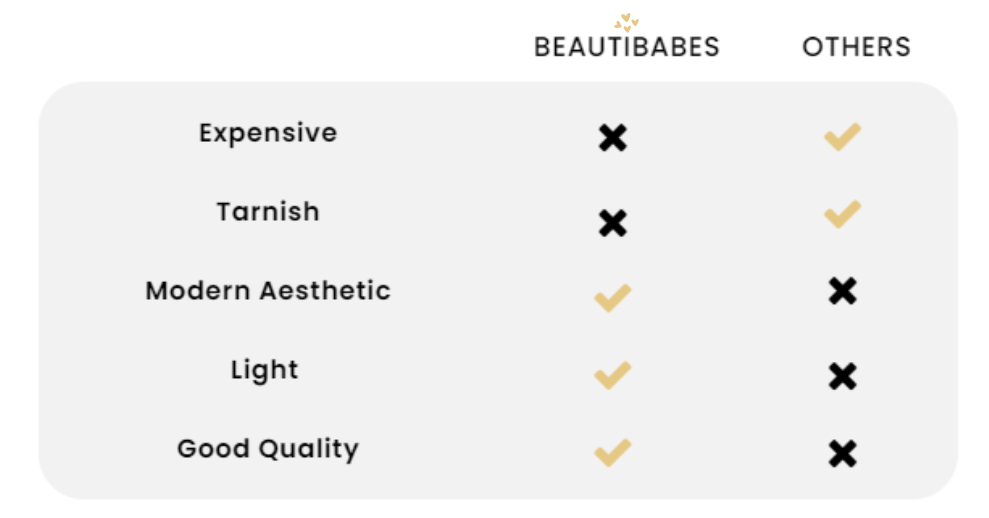
Task: Click the black X for Expensive under Beautibabes
Action: (x=612, y=138)
